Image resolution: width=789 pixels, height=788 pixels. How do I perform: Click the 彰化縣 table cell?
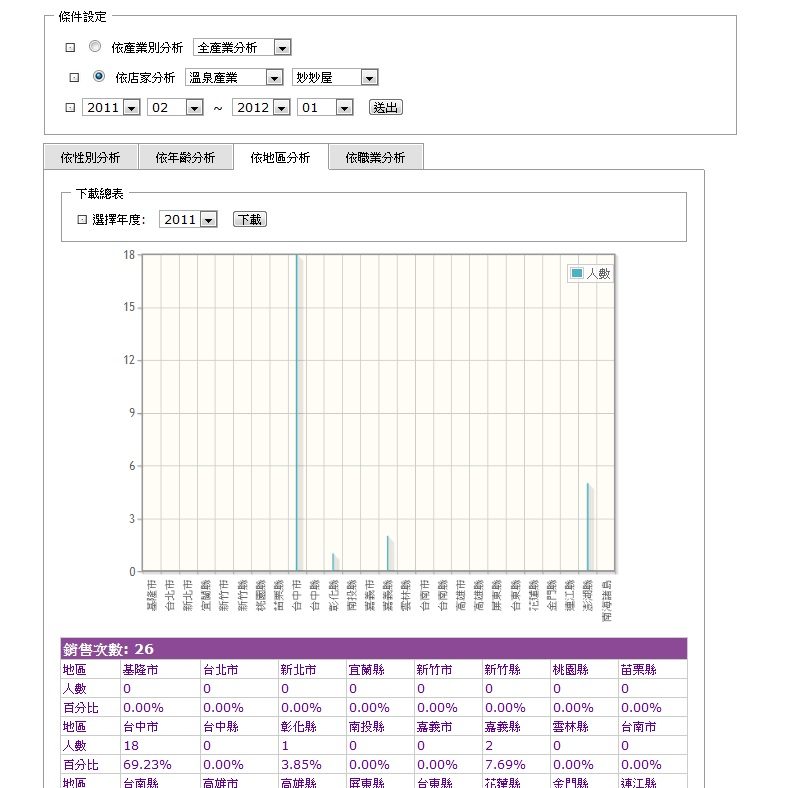(312, 727)
